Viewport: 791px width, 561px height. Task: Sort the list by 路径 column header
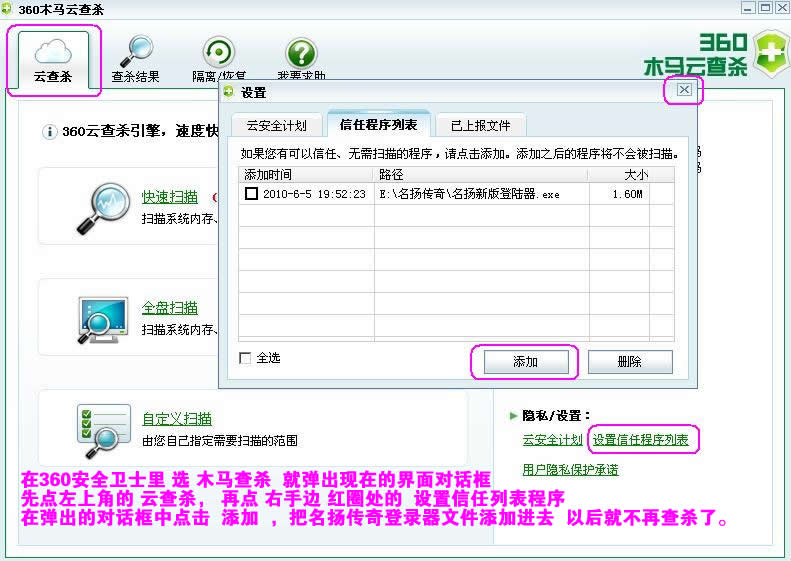(x=480, y=175)
